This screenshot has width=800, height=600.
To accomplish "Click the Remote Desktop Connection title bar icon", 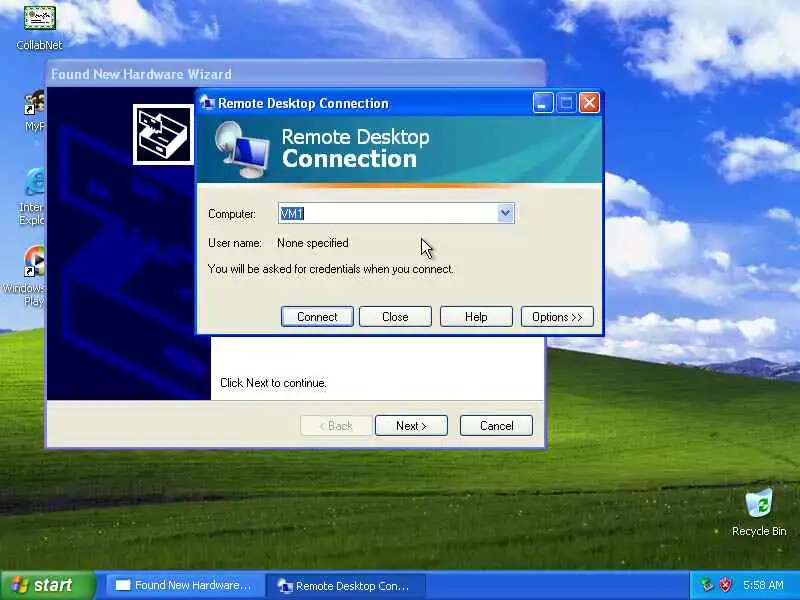I will pos(207,103).
